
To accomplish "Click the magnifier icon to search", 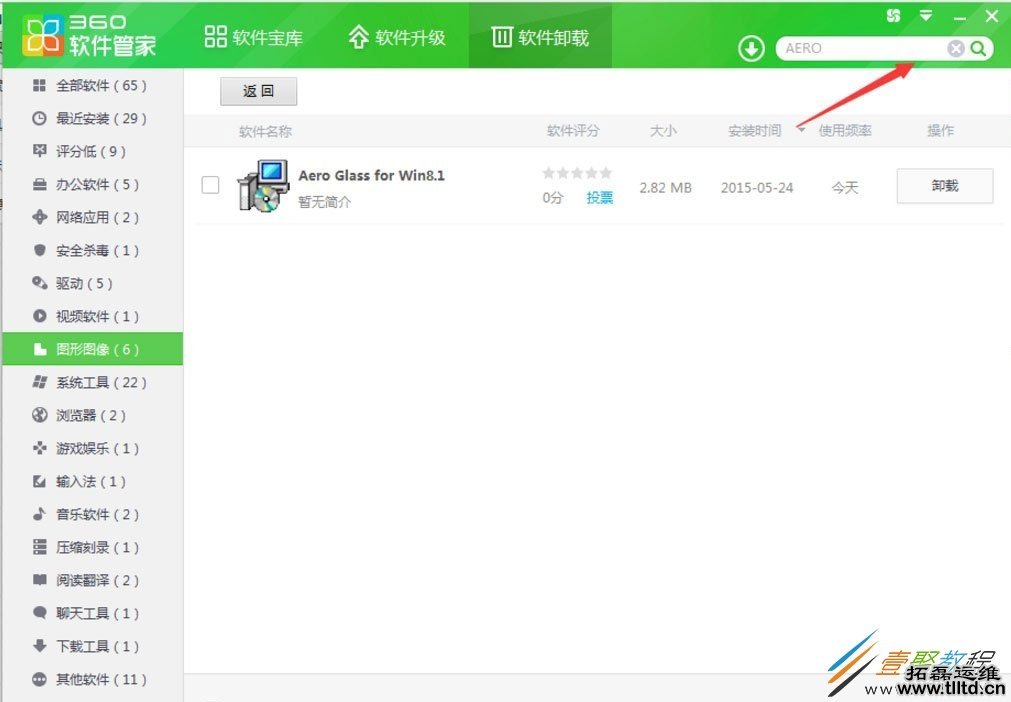I will (977, 48).
